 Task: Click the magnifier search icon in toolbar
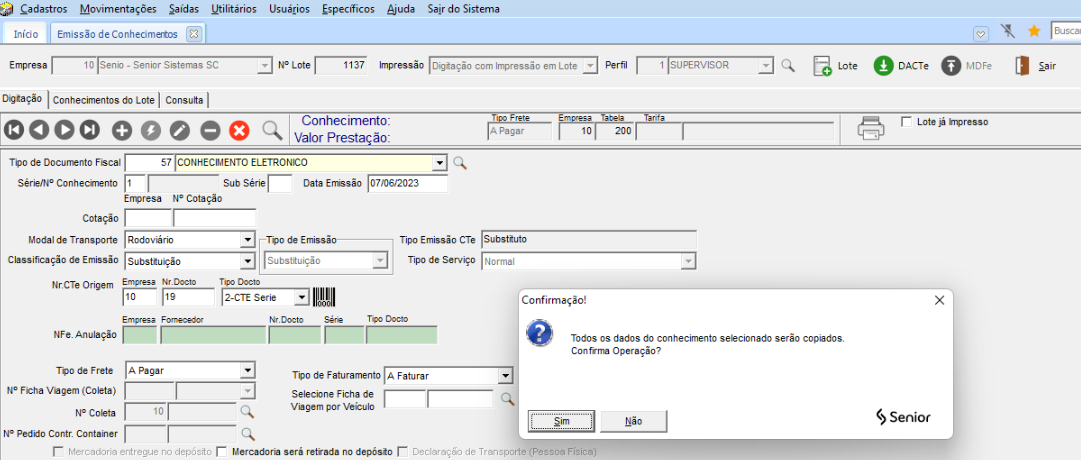(272, 130)
